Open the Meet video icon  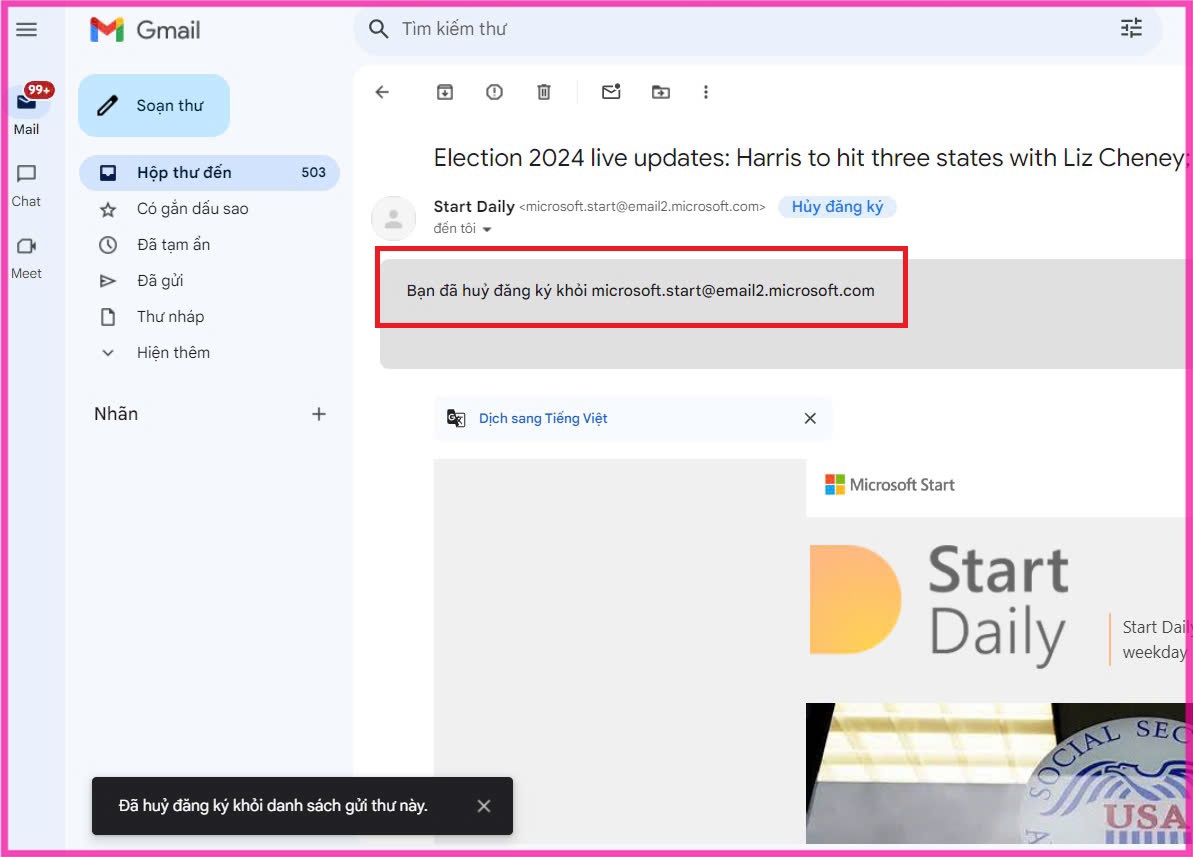click(x=27, y=246)
